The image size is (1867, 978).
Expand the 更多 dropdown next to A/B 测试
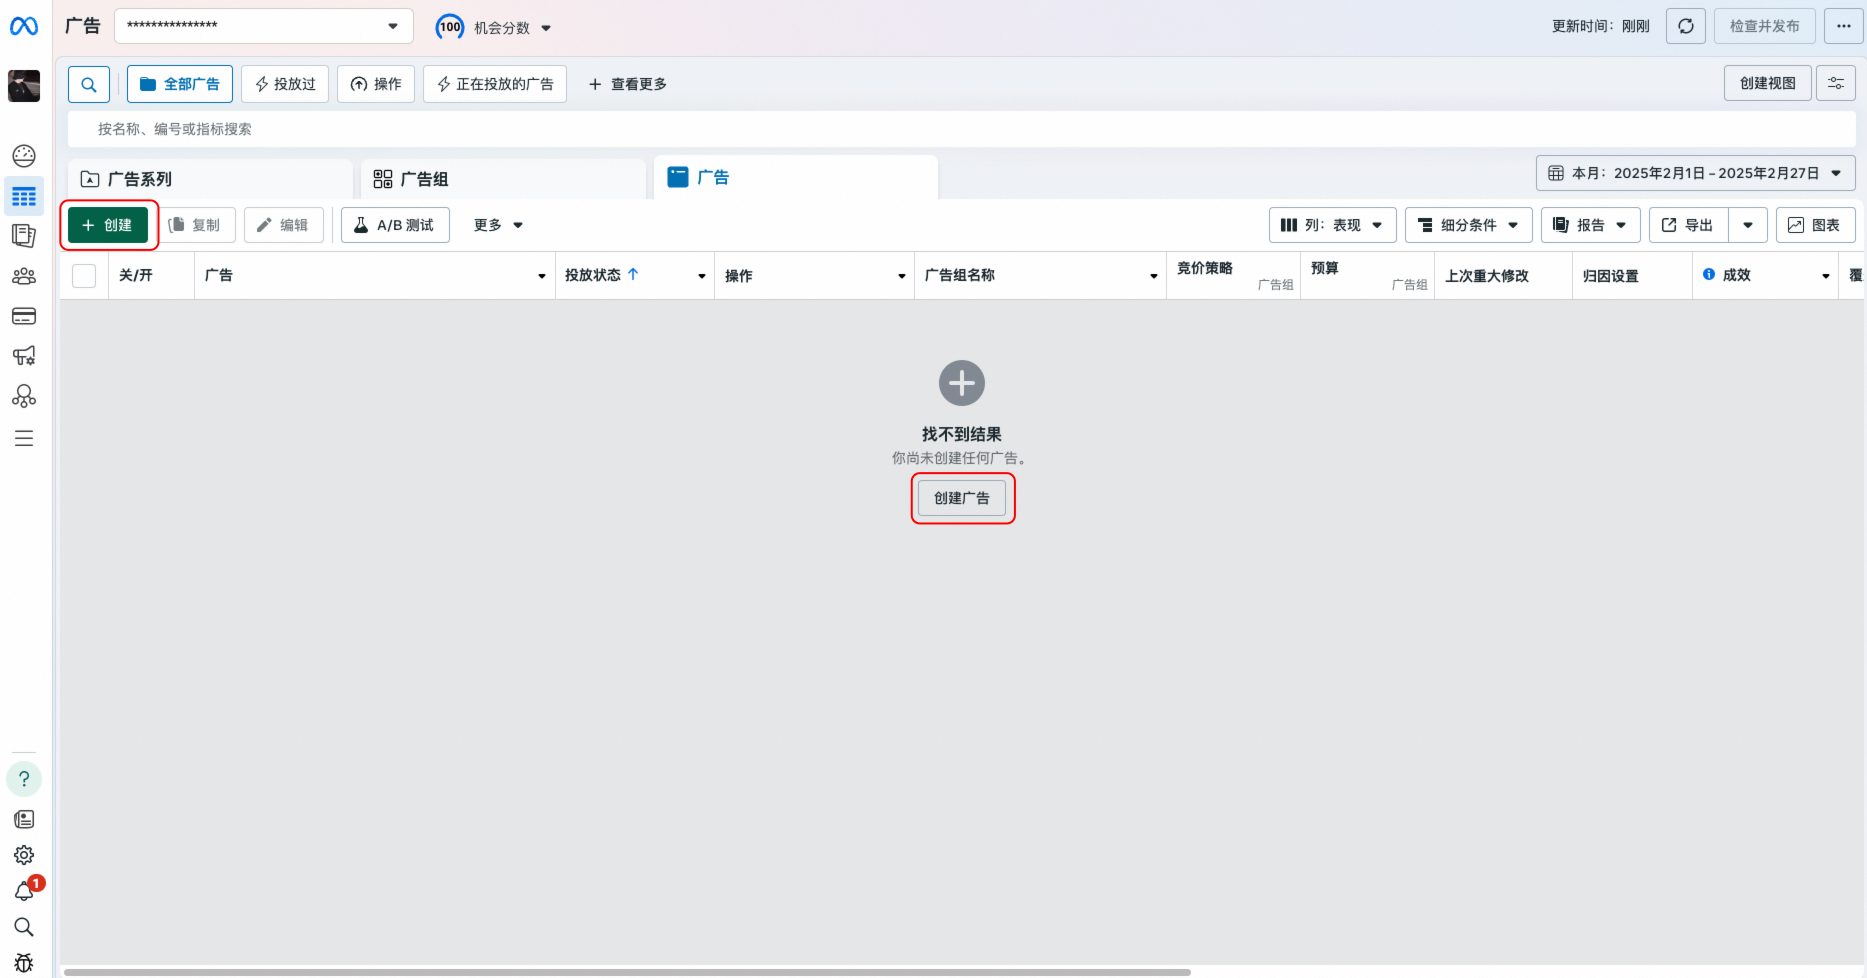click(498, 225)
